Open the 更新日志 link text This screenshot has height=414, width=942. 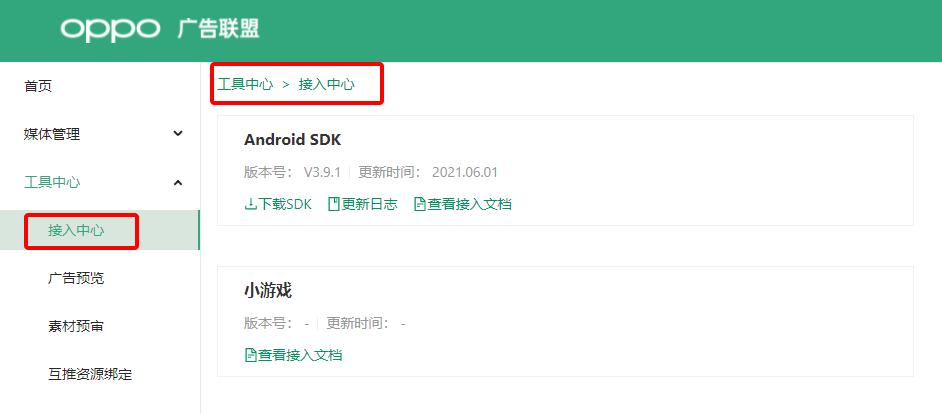coord(370,204)
